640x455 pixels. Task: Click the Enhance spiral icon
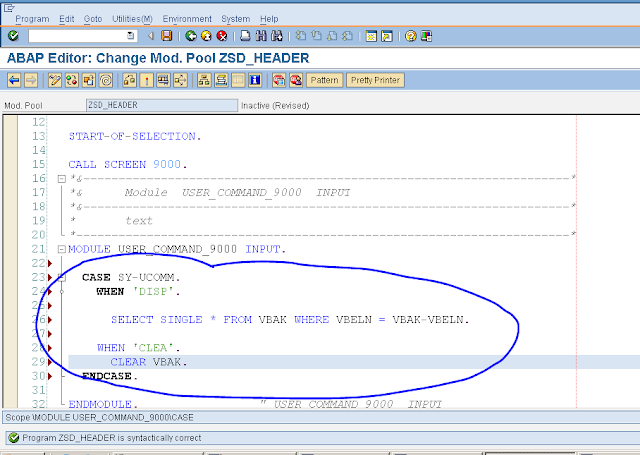pyautogui.click(x=106, y=80)
